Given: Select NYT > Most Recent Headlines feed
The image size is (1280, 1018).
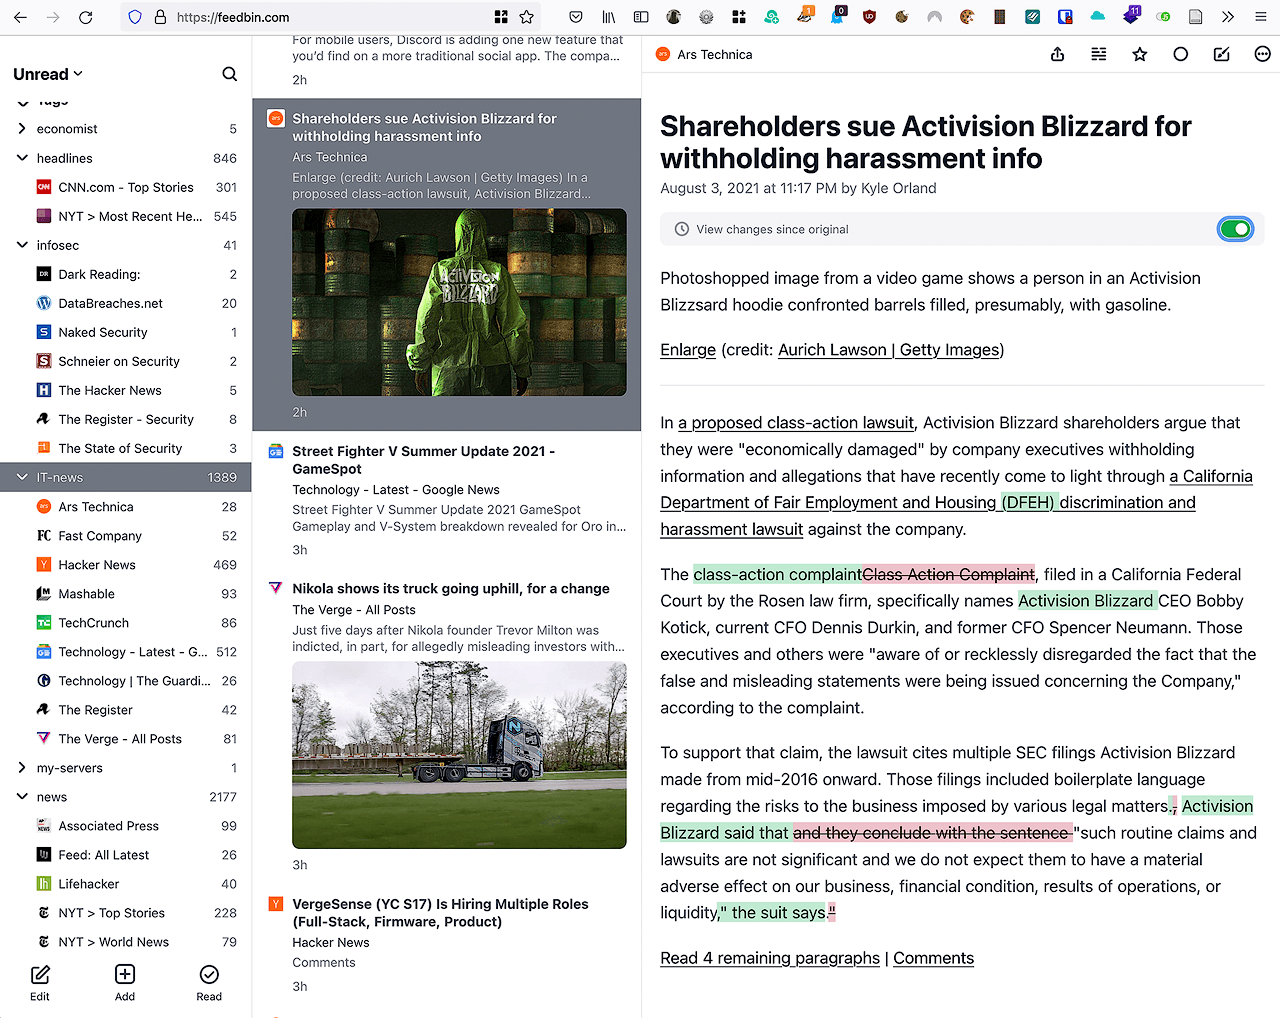Looking at the screenshot, I should pos(126,216).
